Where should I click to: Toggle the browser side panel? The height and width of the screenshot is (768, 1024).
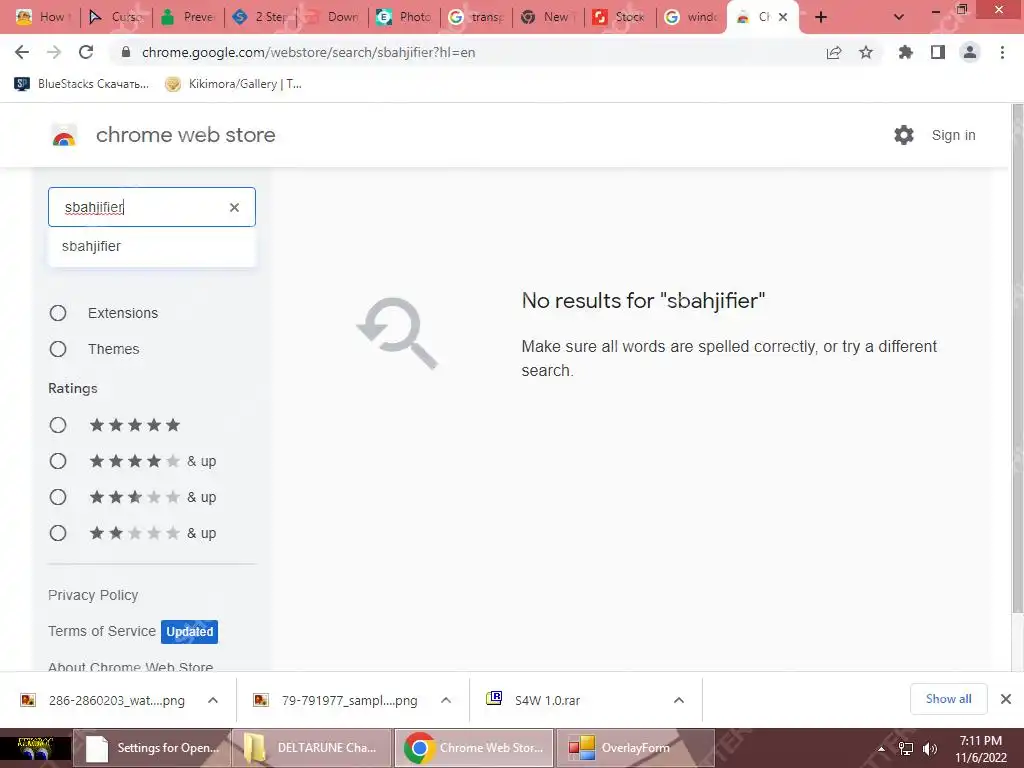[x=938, y=52]
